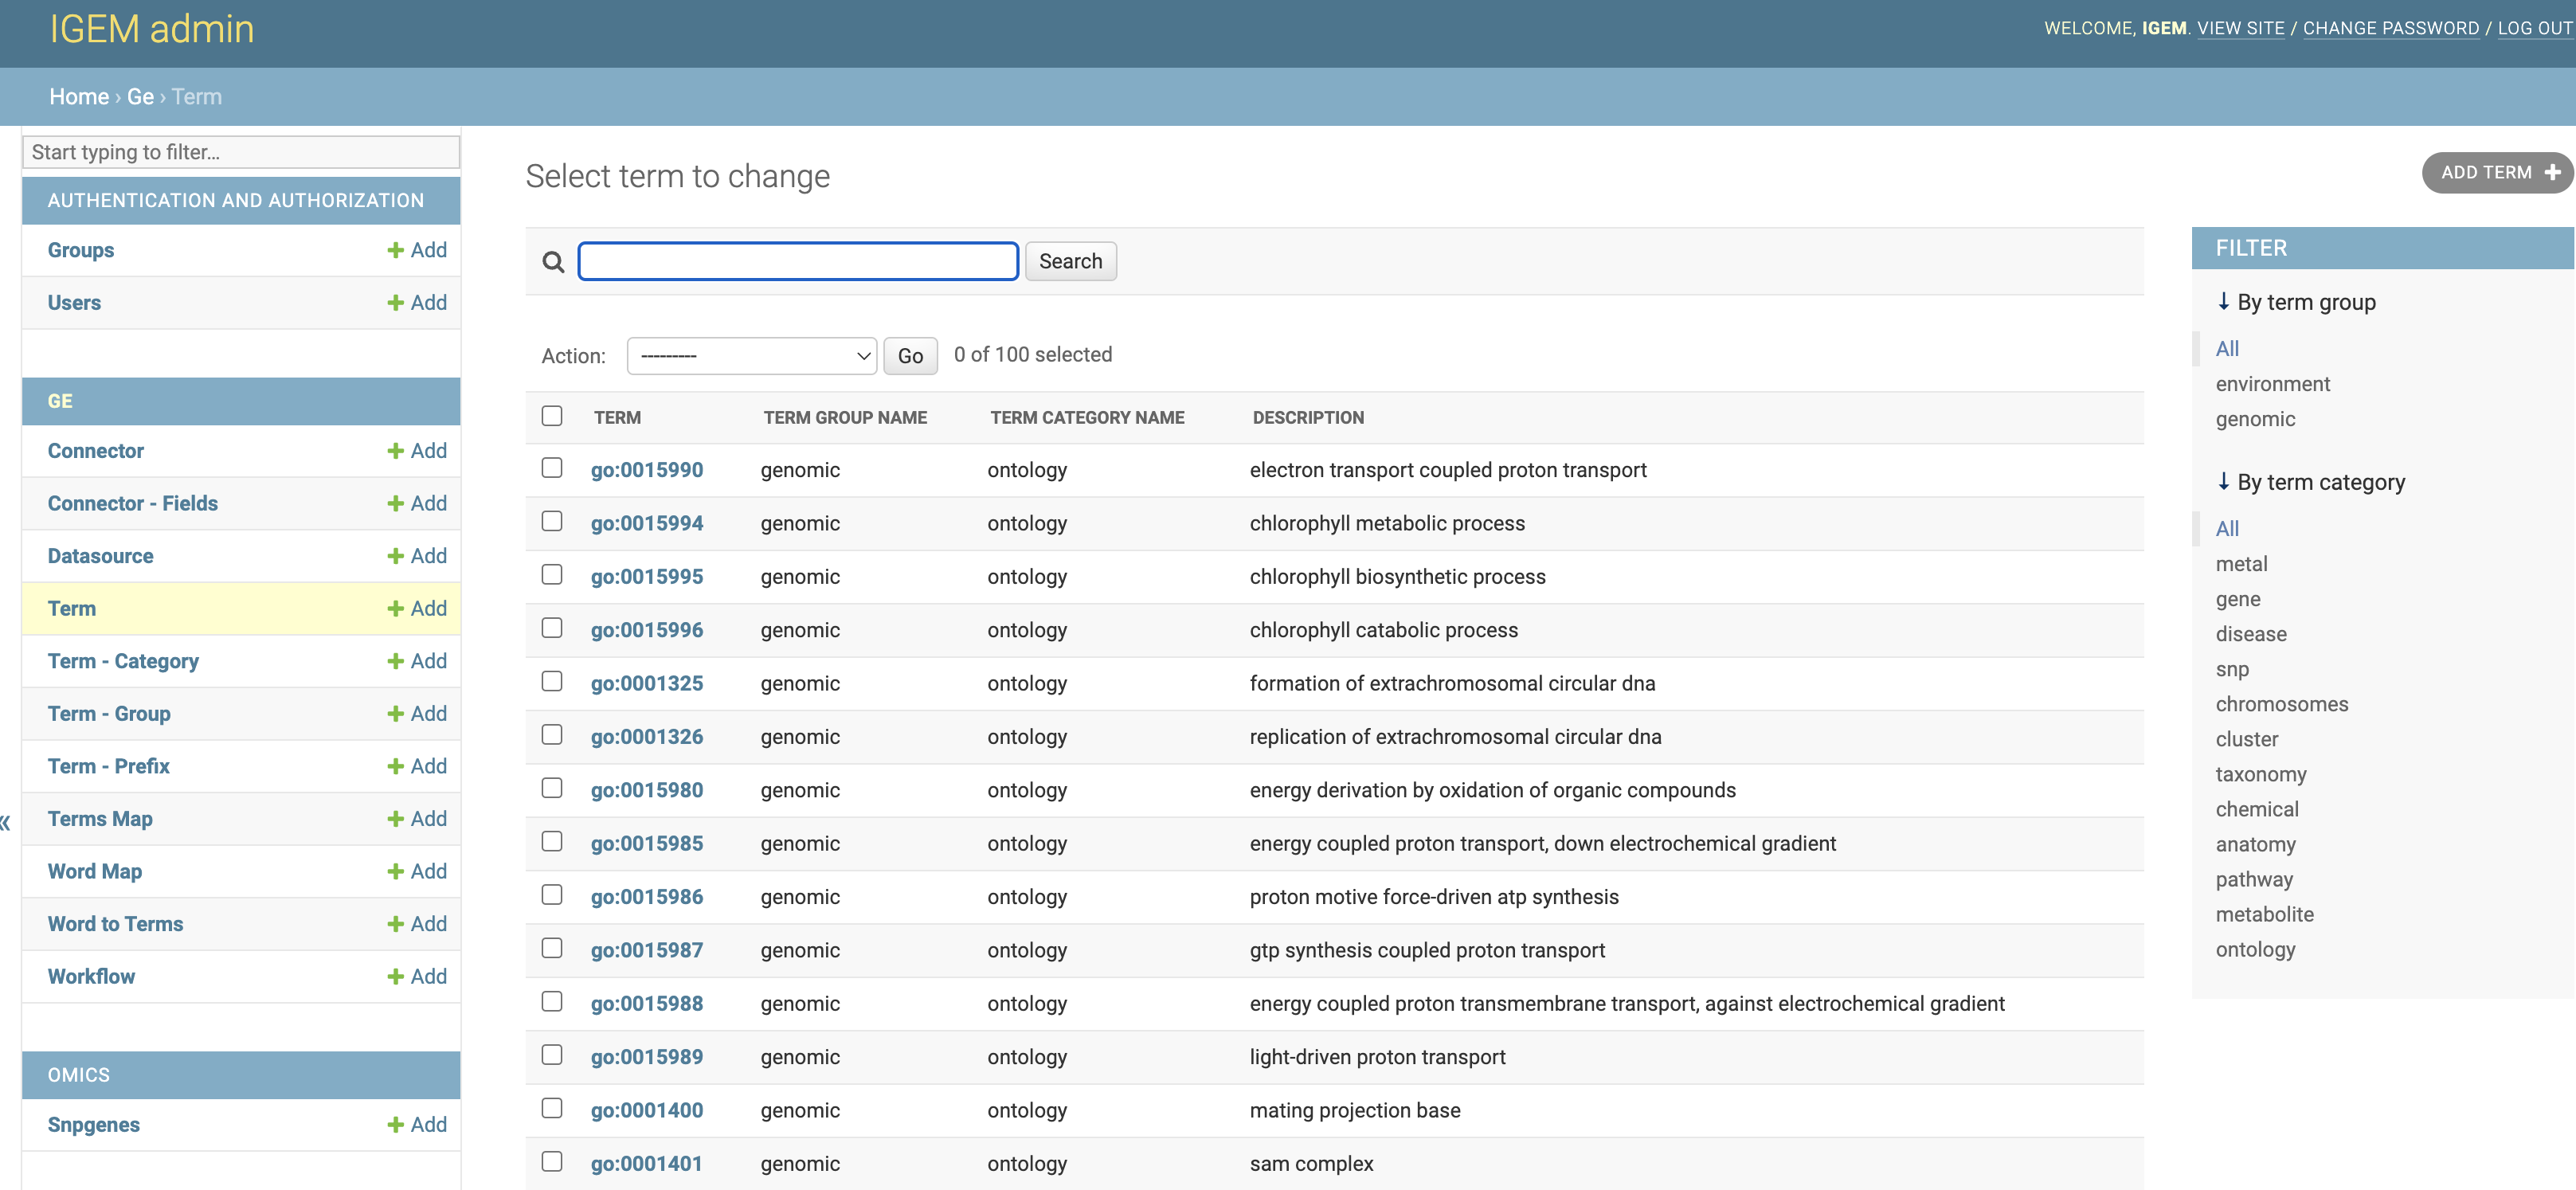The width and height of the screenshot is (2576, 1190).
Task: Click the Add icon for Connector - Fields
Action: (x=396, y=504)
